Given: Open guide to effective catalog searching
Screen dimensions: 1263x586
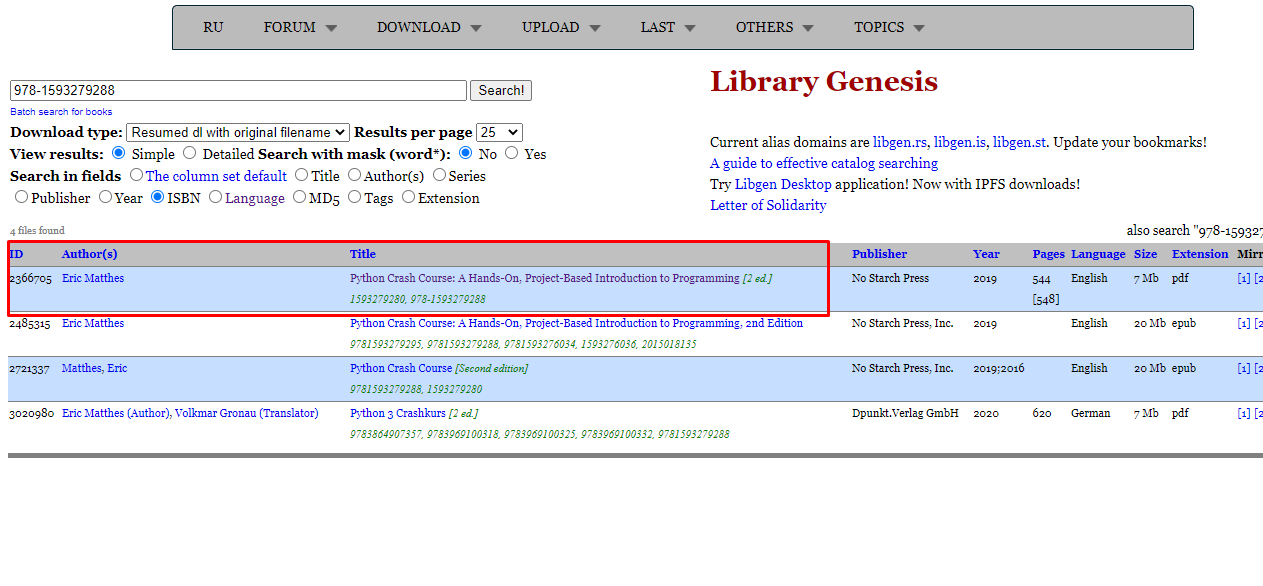Looking at the screenshot, I should coord(824,163).
